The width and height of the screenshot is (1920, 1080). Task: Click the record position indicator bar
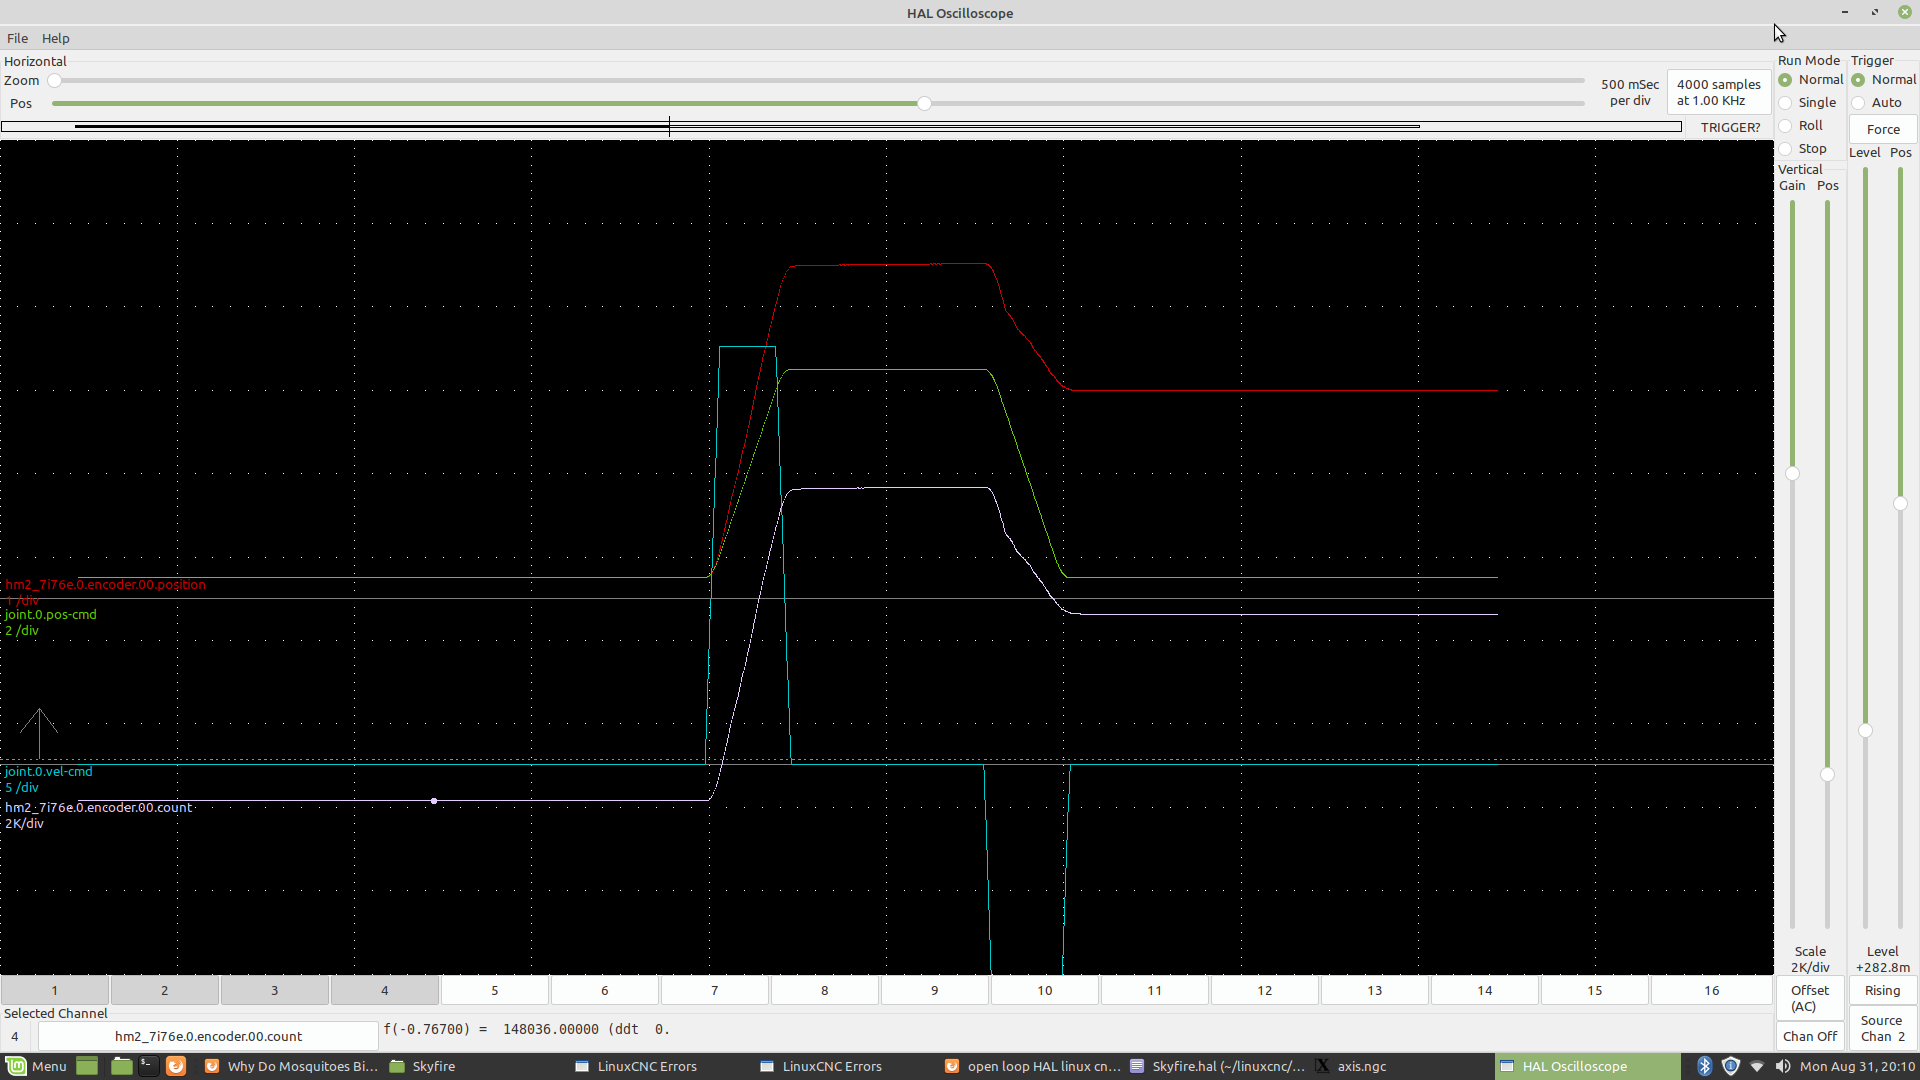[x=841, y=126]
